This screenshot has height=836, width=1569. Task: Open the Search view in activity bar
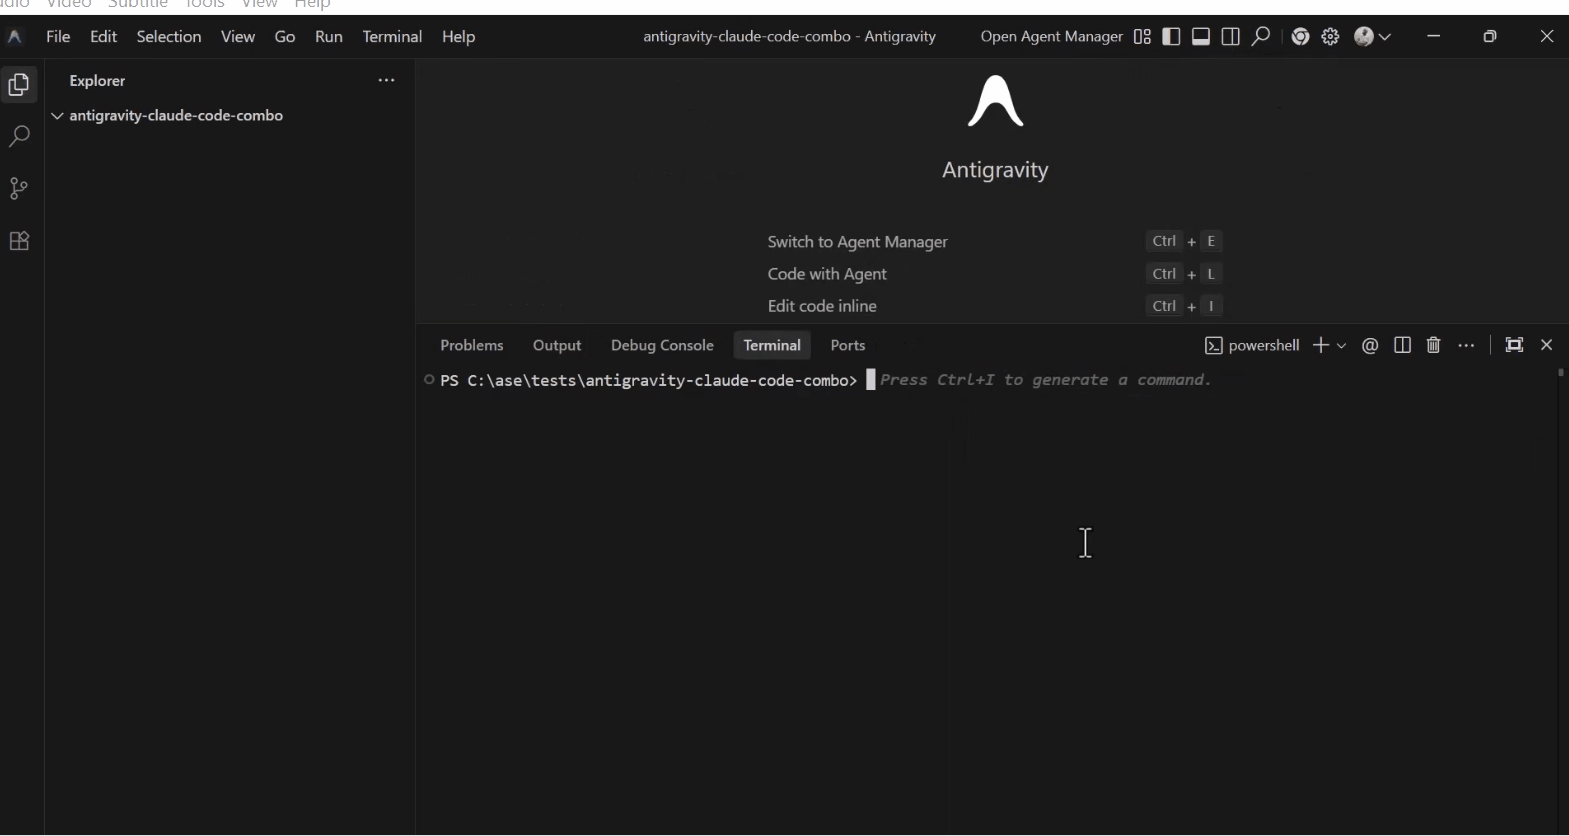coord(19,136)
